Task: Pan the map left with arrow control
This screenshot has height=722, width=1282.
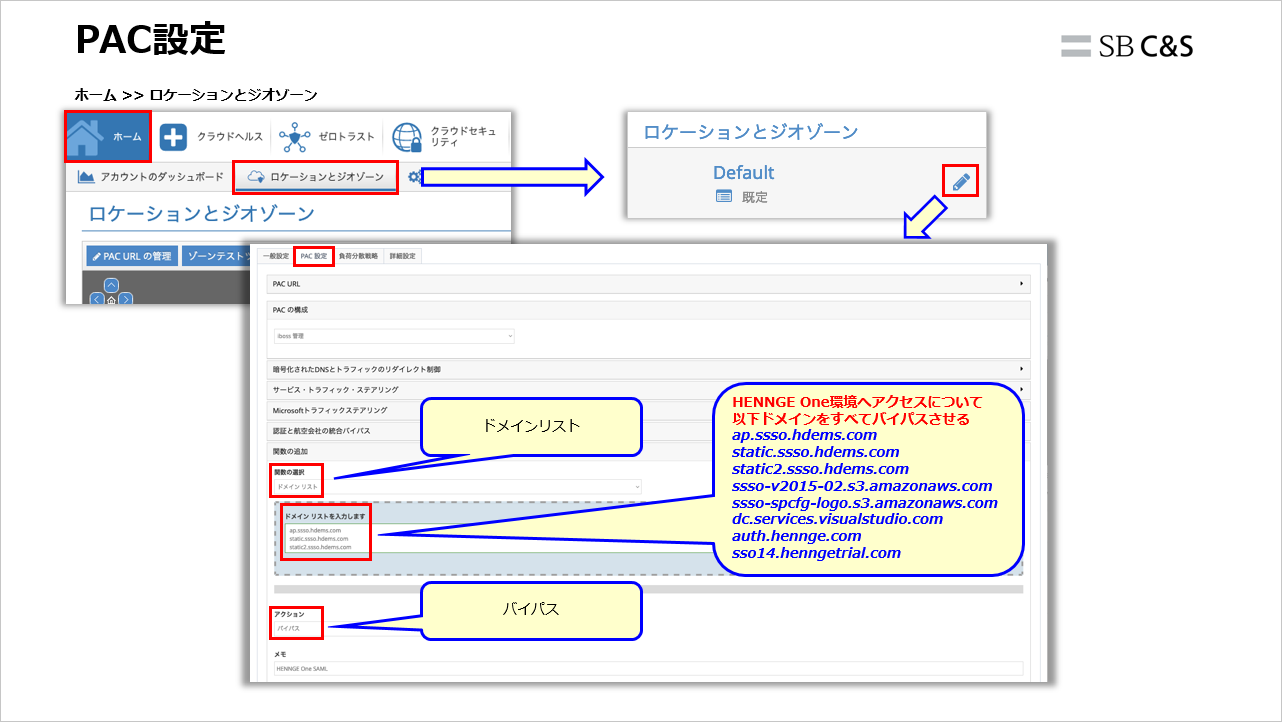Action: [97, 298]
